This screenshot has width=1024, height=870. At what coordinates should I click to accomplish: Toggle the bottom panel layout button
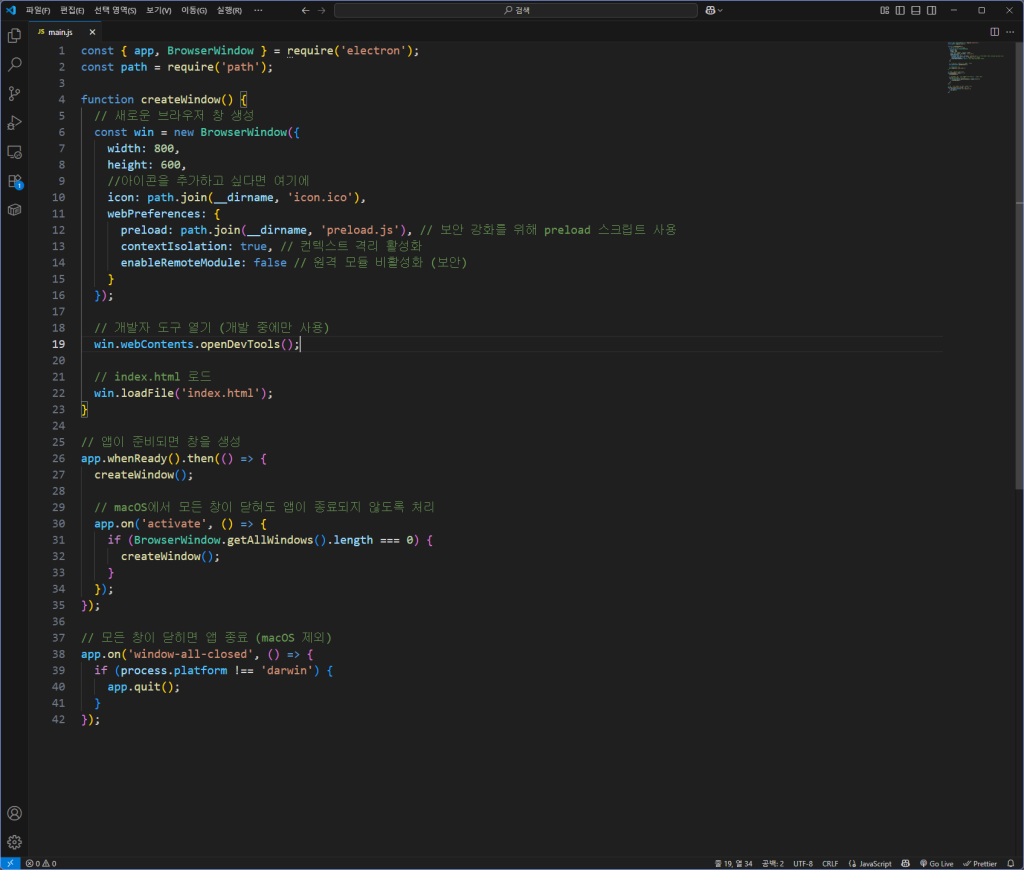[x=915, y=10]
